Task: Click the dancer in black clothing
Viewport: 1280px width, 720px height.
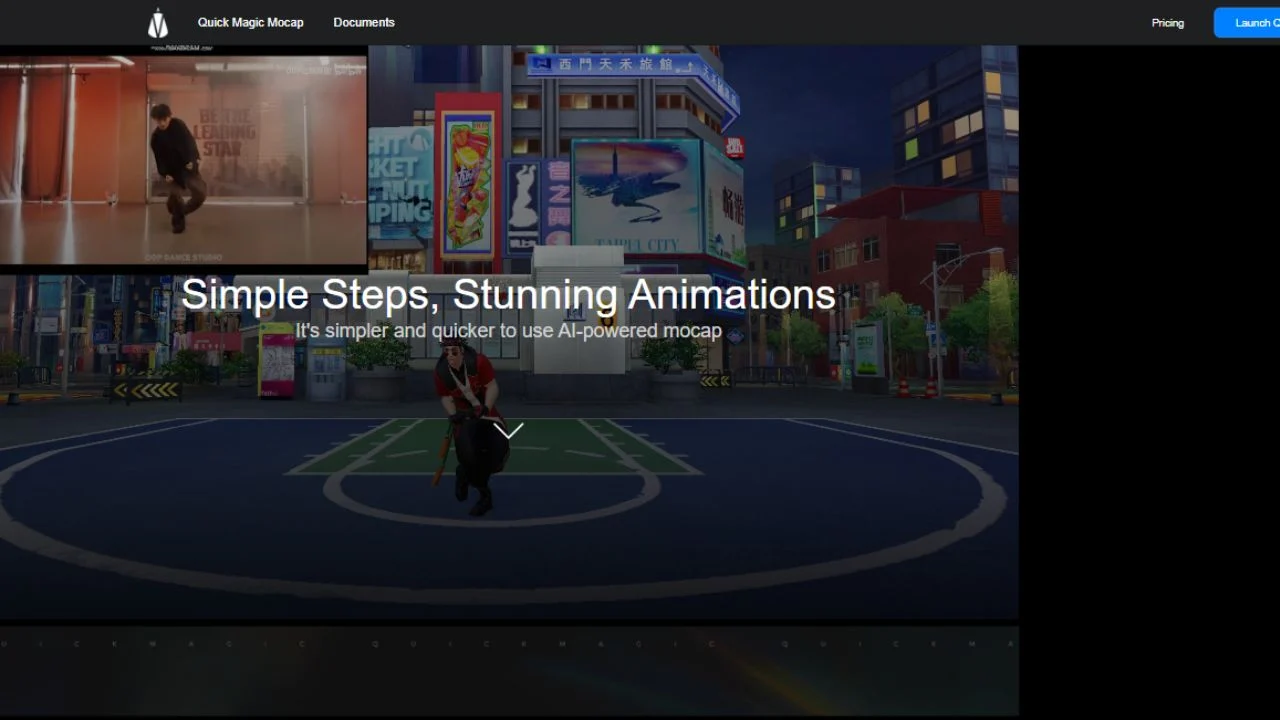Action: tap(176, 165)
